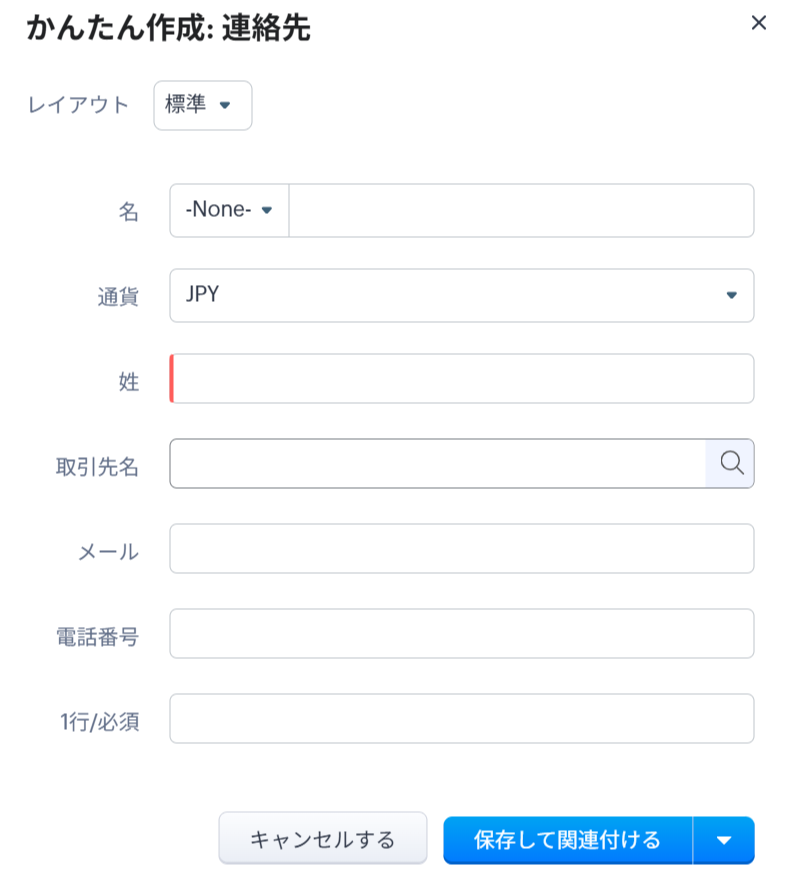
Task: Close the quick create contact dialog
Action: point(759,23)
